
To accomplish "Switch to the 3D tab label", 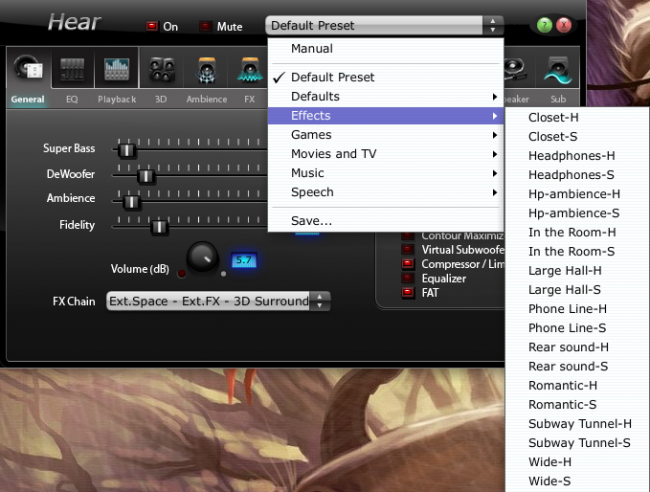I will tap(161, 99).
